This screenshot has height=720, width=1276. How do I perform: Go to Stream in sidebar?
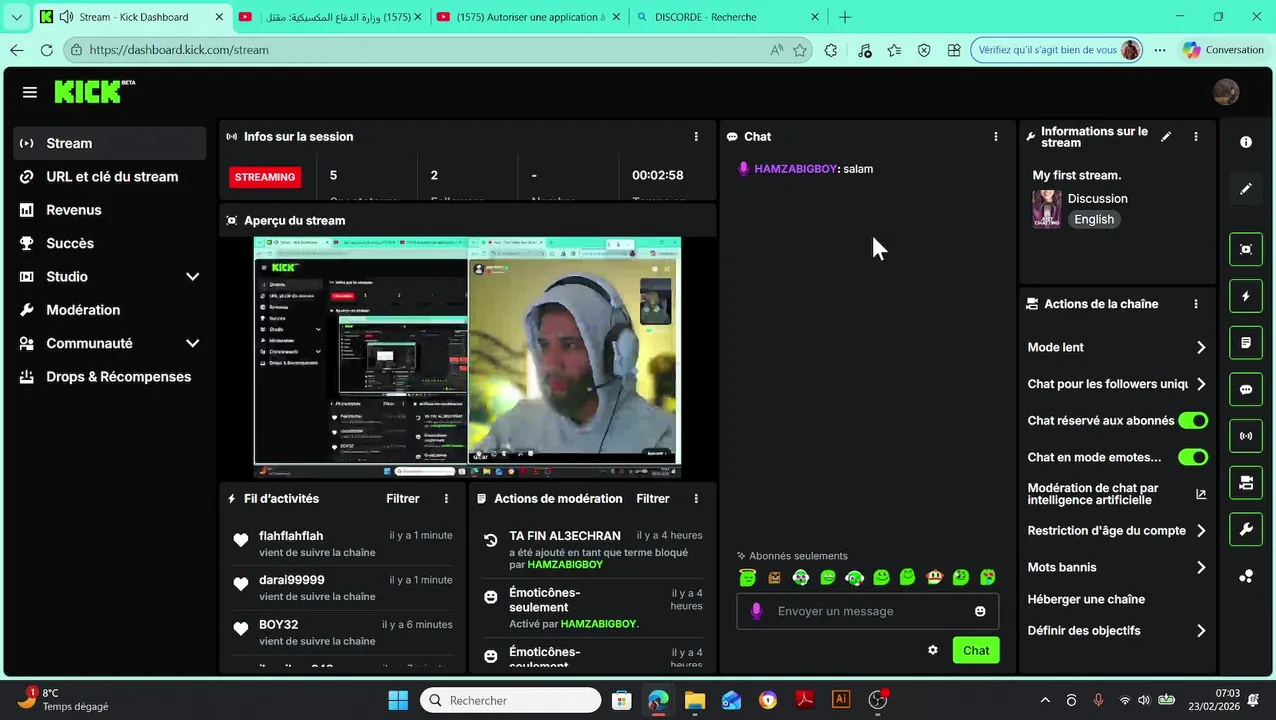pos(110,143)
